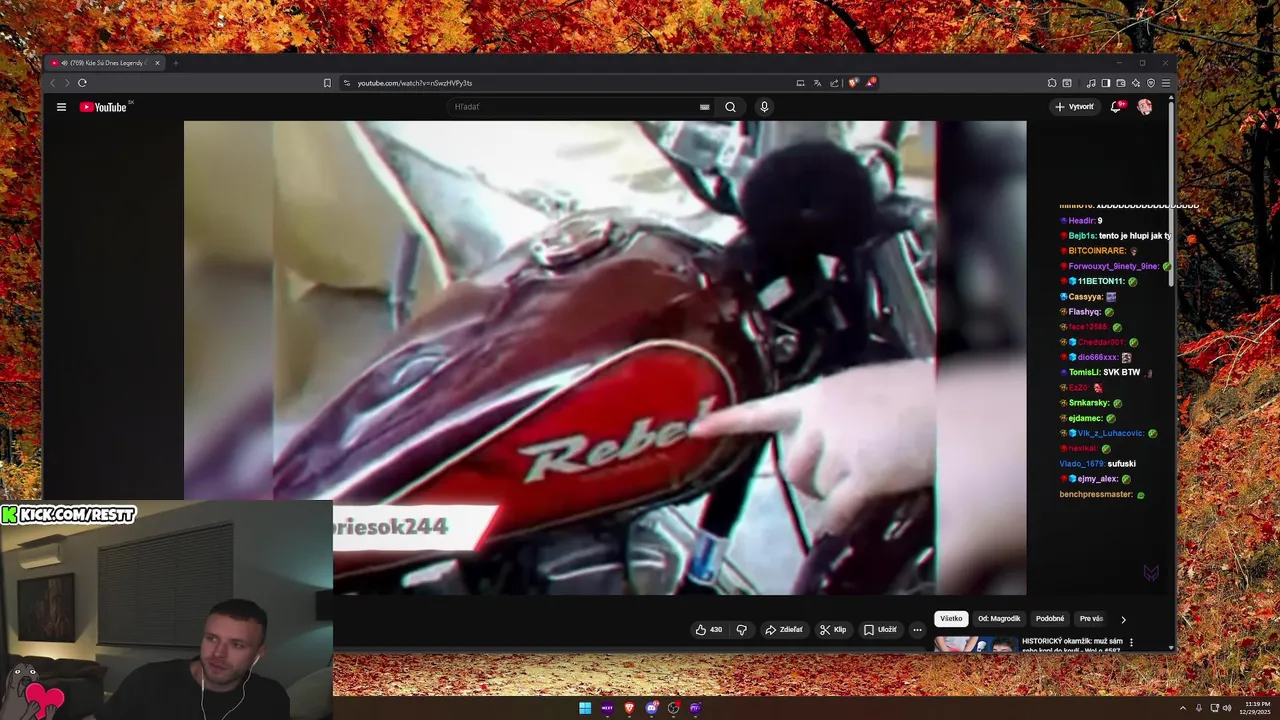Open Windows Start menu
Viewport: 1280px width, 720px height.
(585, 708)
